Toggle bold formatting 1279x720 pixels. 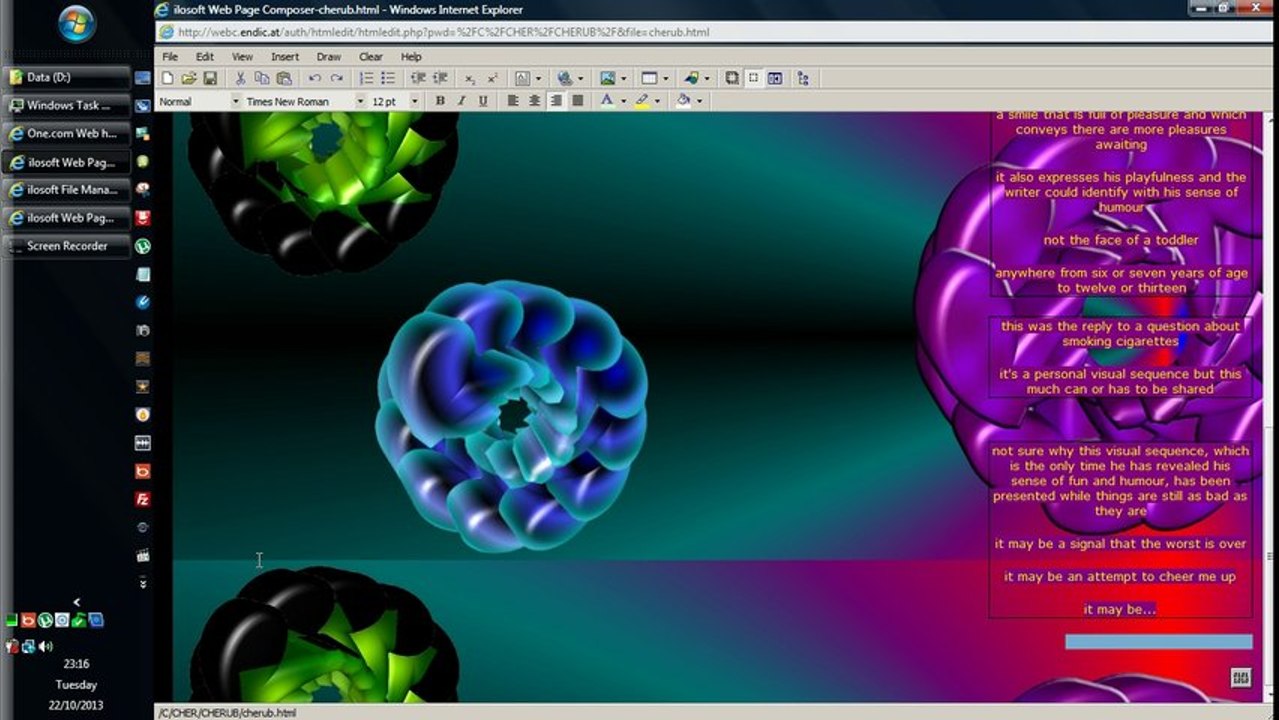coord(440,101)
